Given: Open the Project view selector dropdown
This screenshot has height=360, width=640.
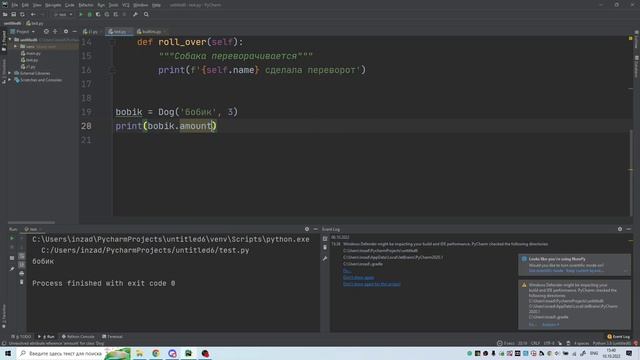Looking at the screenshot, I should click(23, 31).
